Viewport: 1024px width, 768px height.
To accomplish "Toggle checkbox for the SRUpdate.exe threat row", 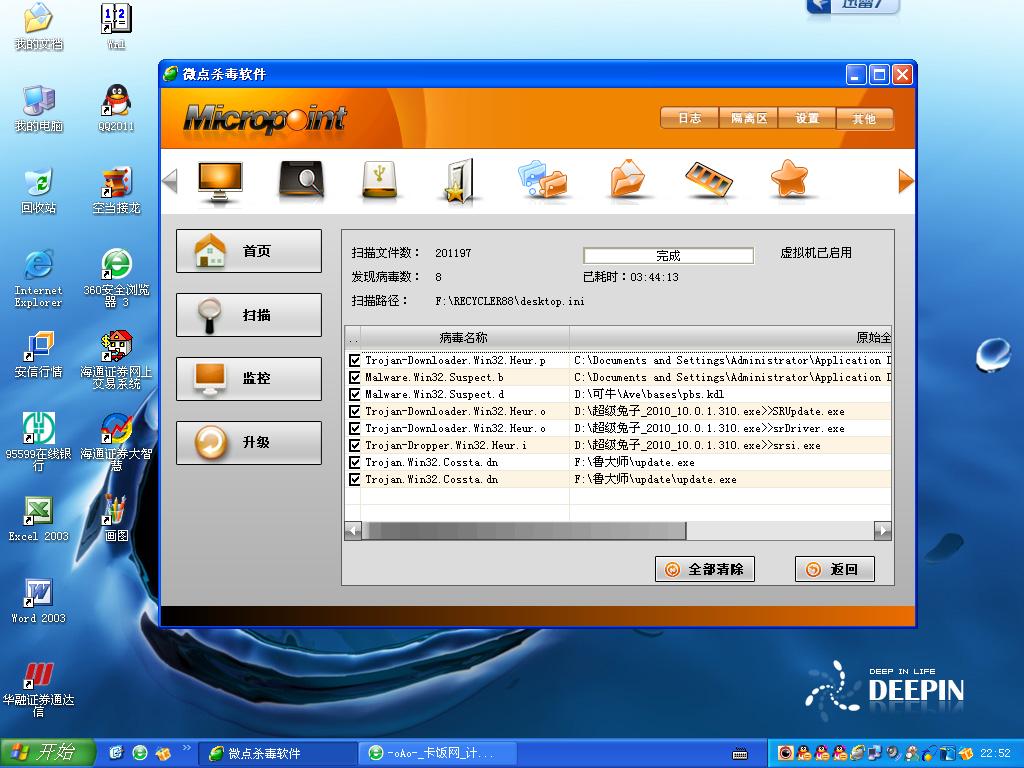I will pyautogui.click(x=355, y=411).
